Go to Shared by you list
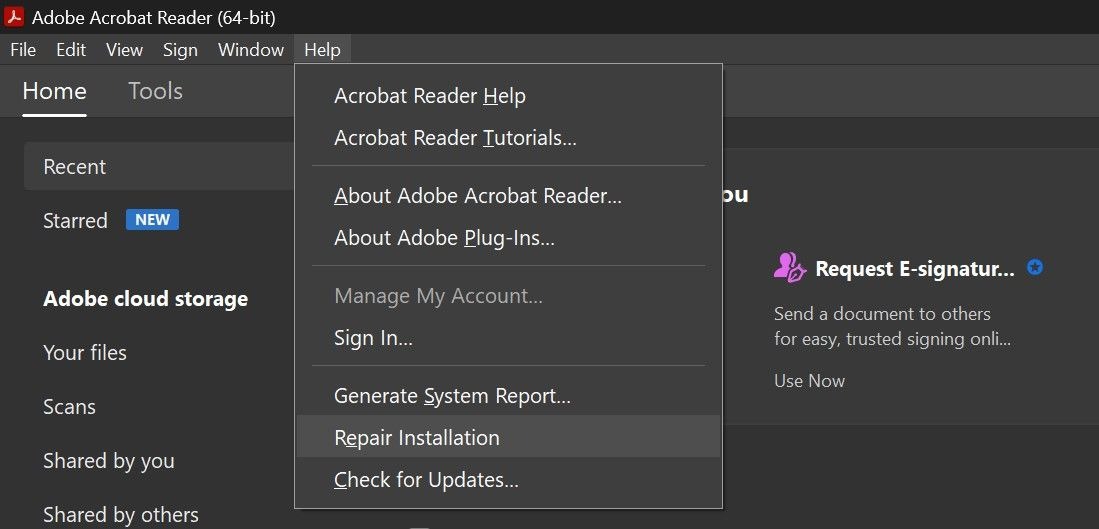This screenshot has height=529, width=1099. coord(109,461)
